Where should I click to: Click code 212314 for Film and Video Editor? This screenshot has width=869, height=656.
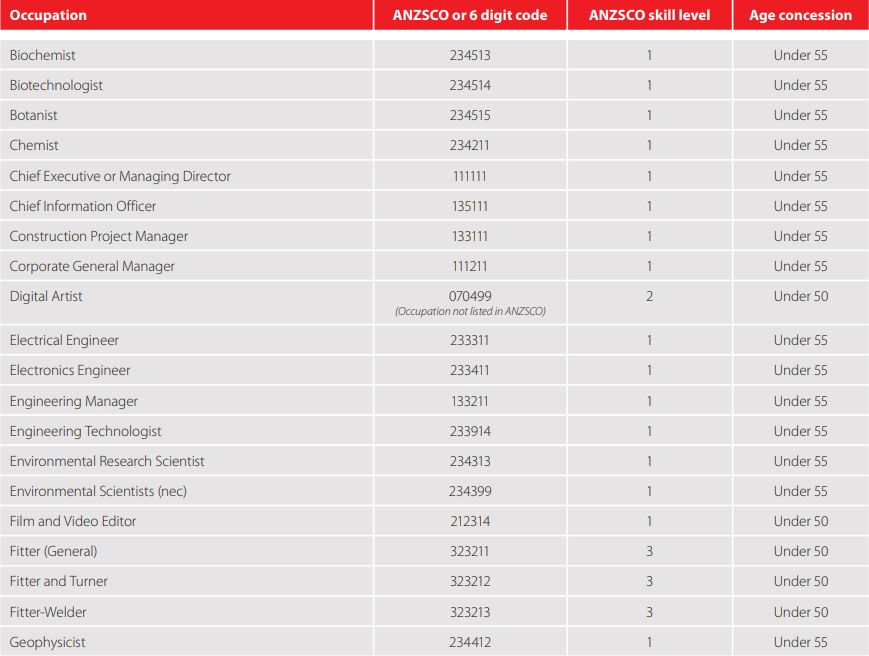(x=470, y=521)
